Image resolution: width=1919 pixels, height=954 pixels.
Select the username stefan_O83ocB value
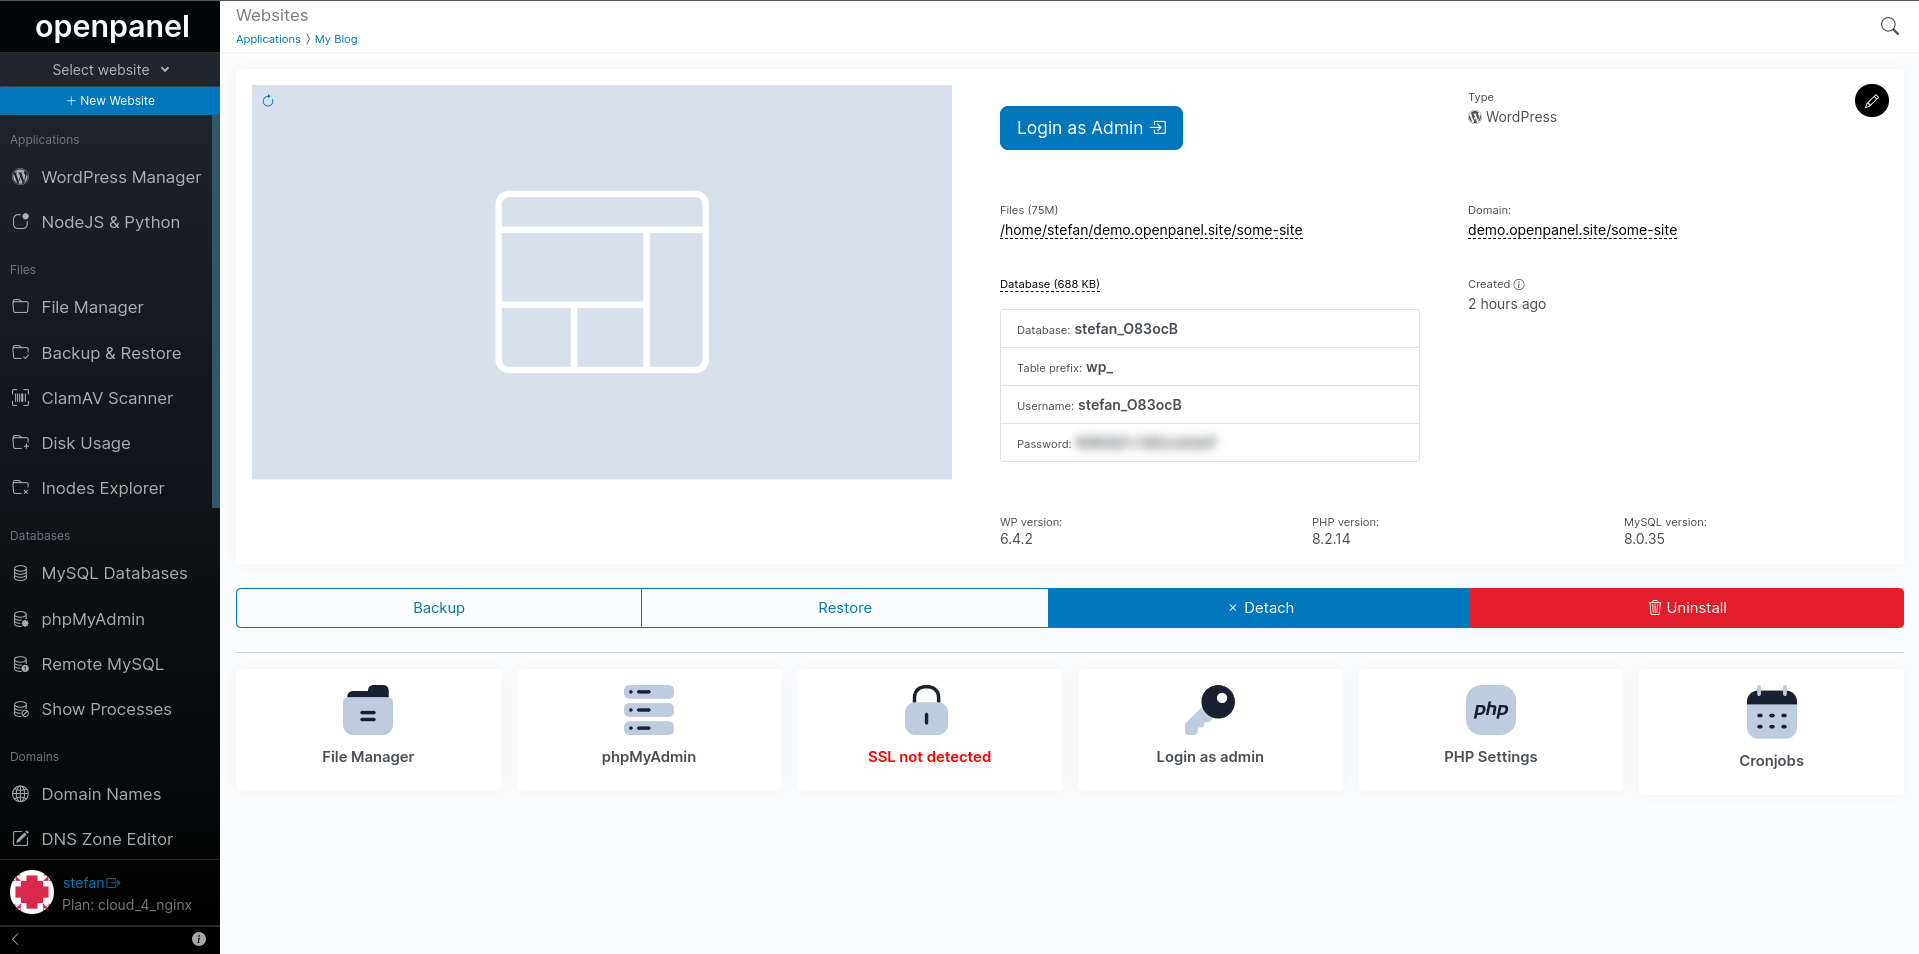(x=1130, y=405)
